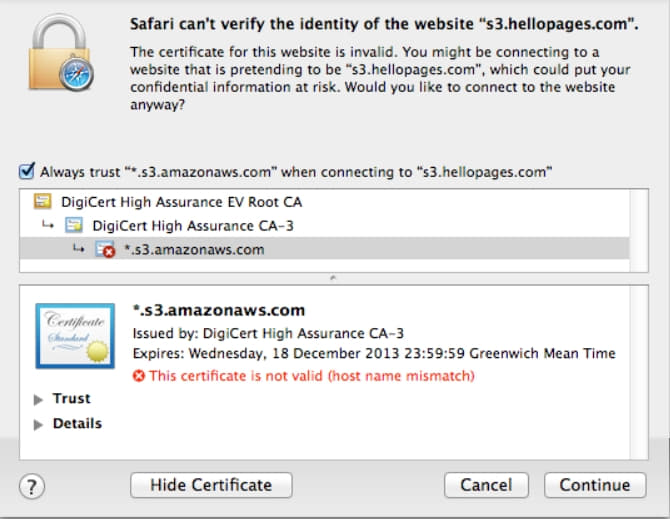Image resolution: width=670 pixels, height=519 pixels.
Task: Click the pane splitter handle below certificate list
Action: tap(333, 278)
